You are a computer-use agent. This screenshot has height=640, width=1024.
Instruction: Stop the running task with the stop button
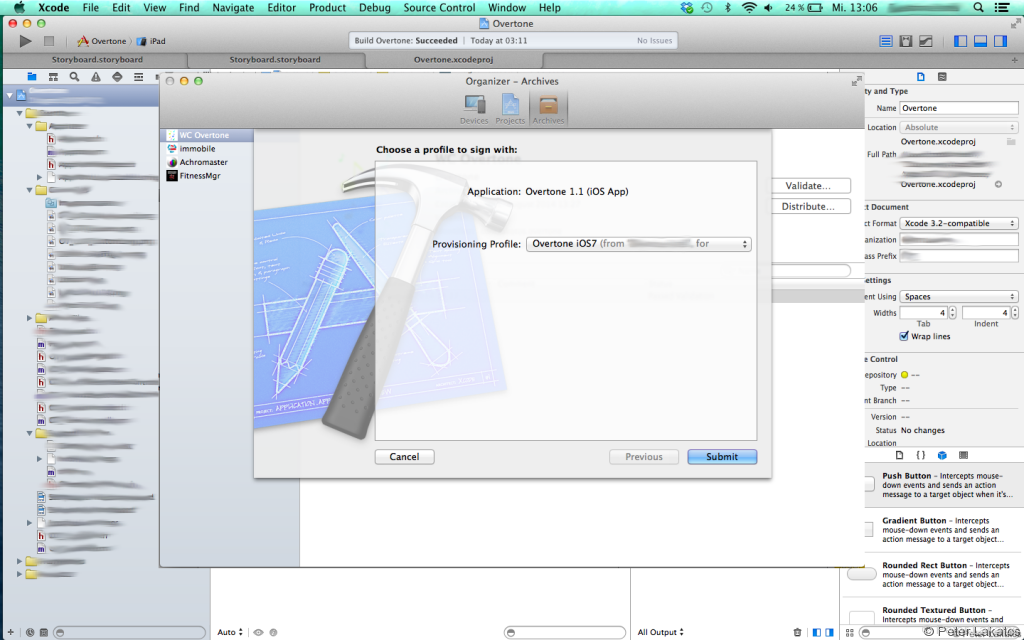click(x=49, y=41)
